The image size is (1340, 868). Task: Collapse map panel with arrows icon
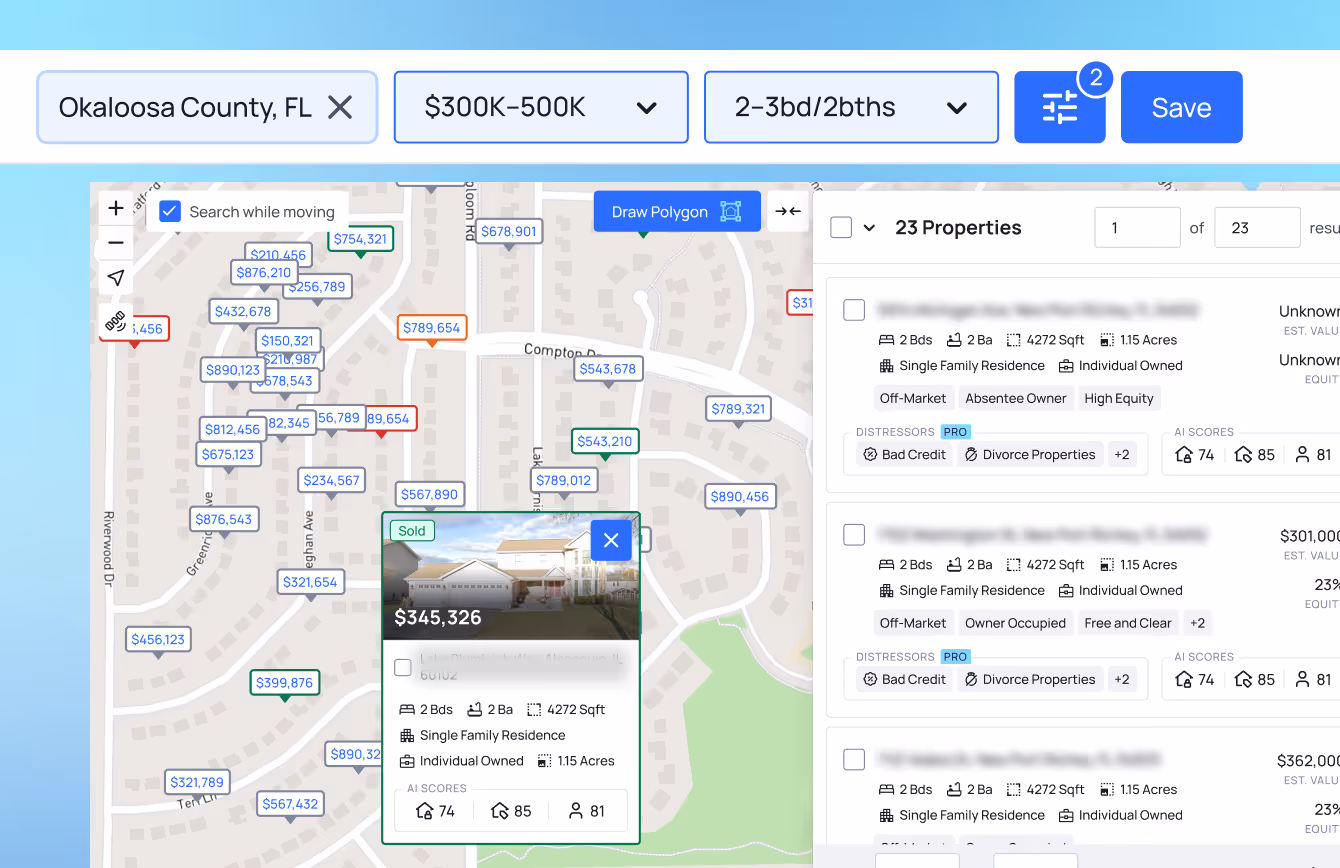tap(788, 212)
